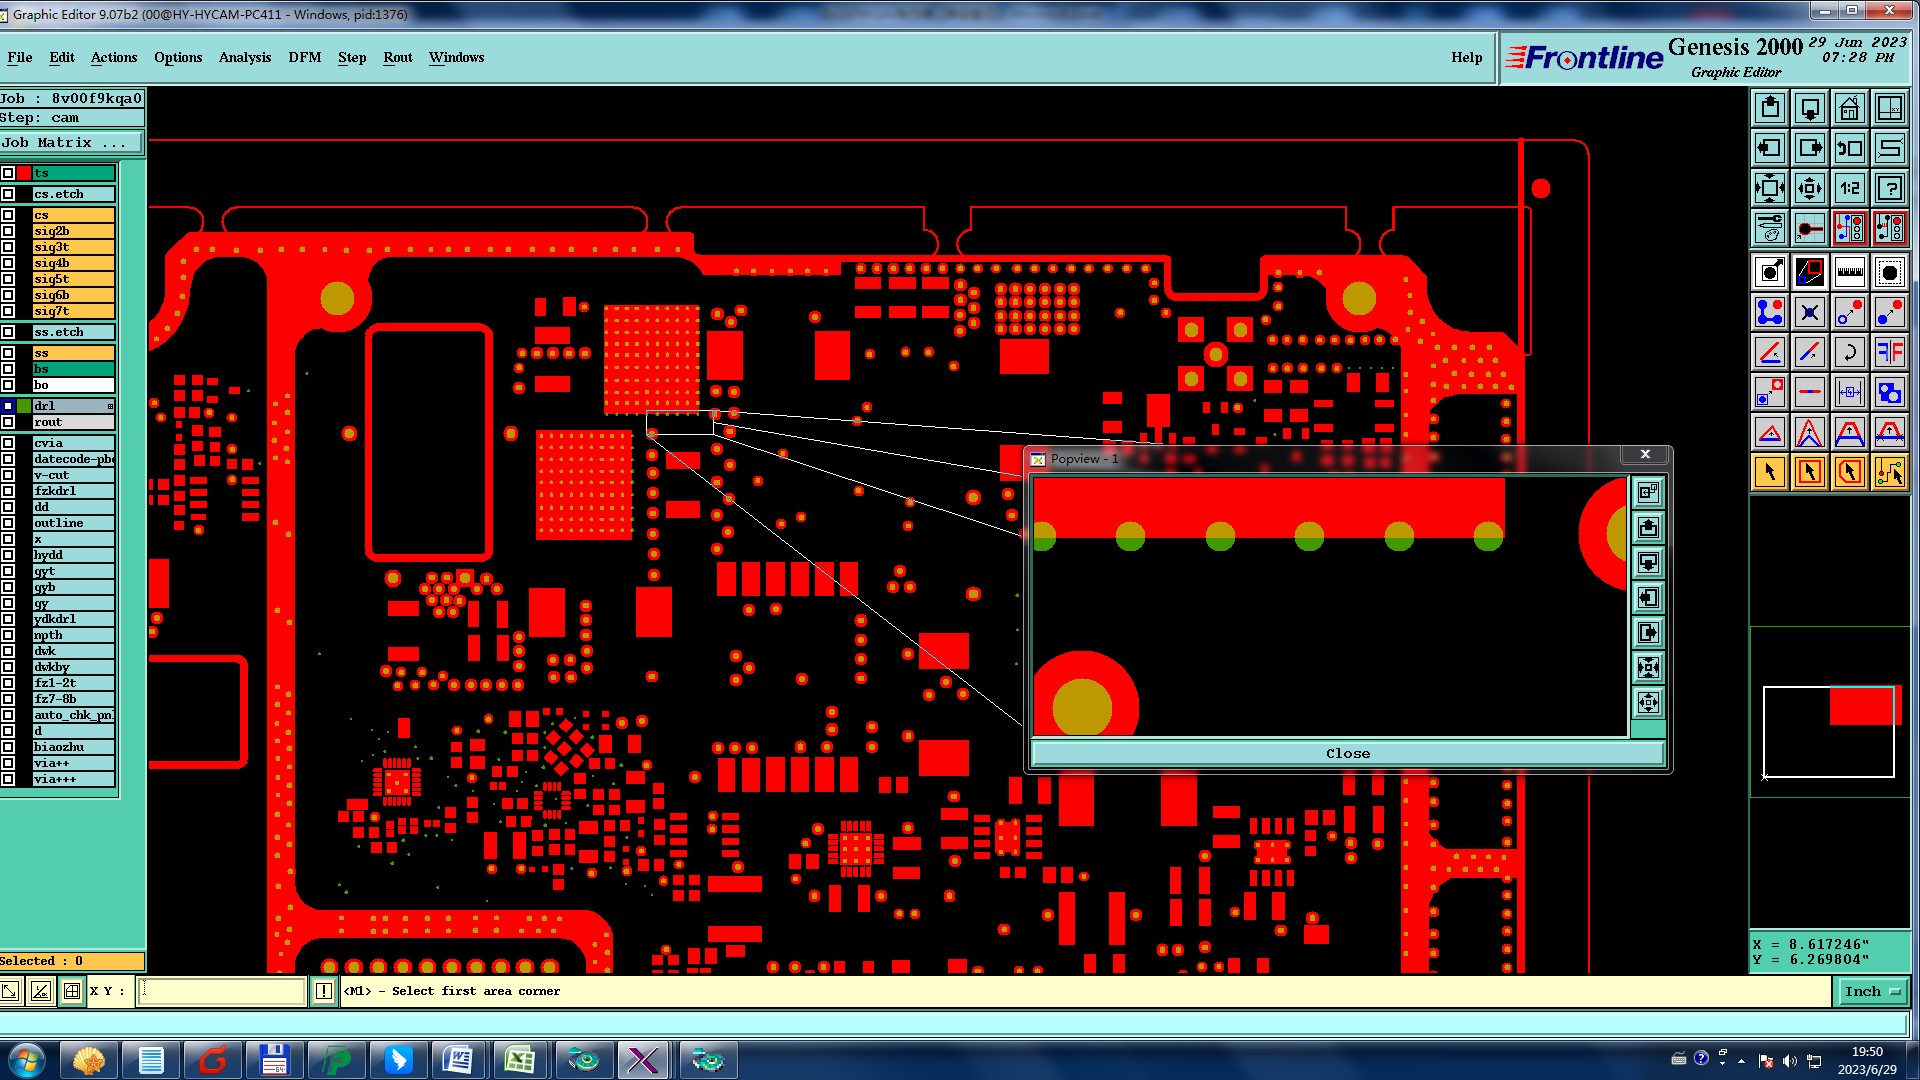Screen dimensions: 1920x1080
Task: Open the DFM menu
Action: click(304, 57)
